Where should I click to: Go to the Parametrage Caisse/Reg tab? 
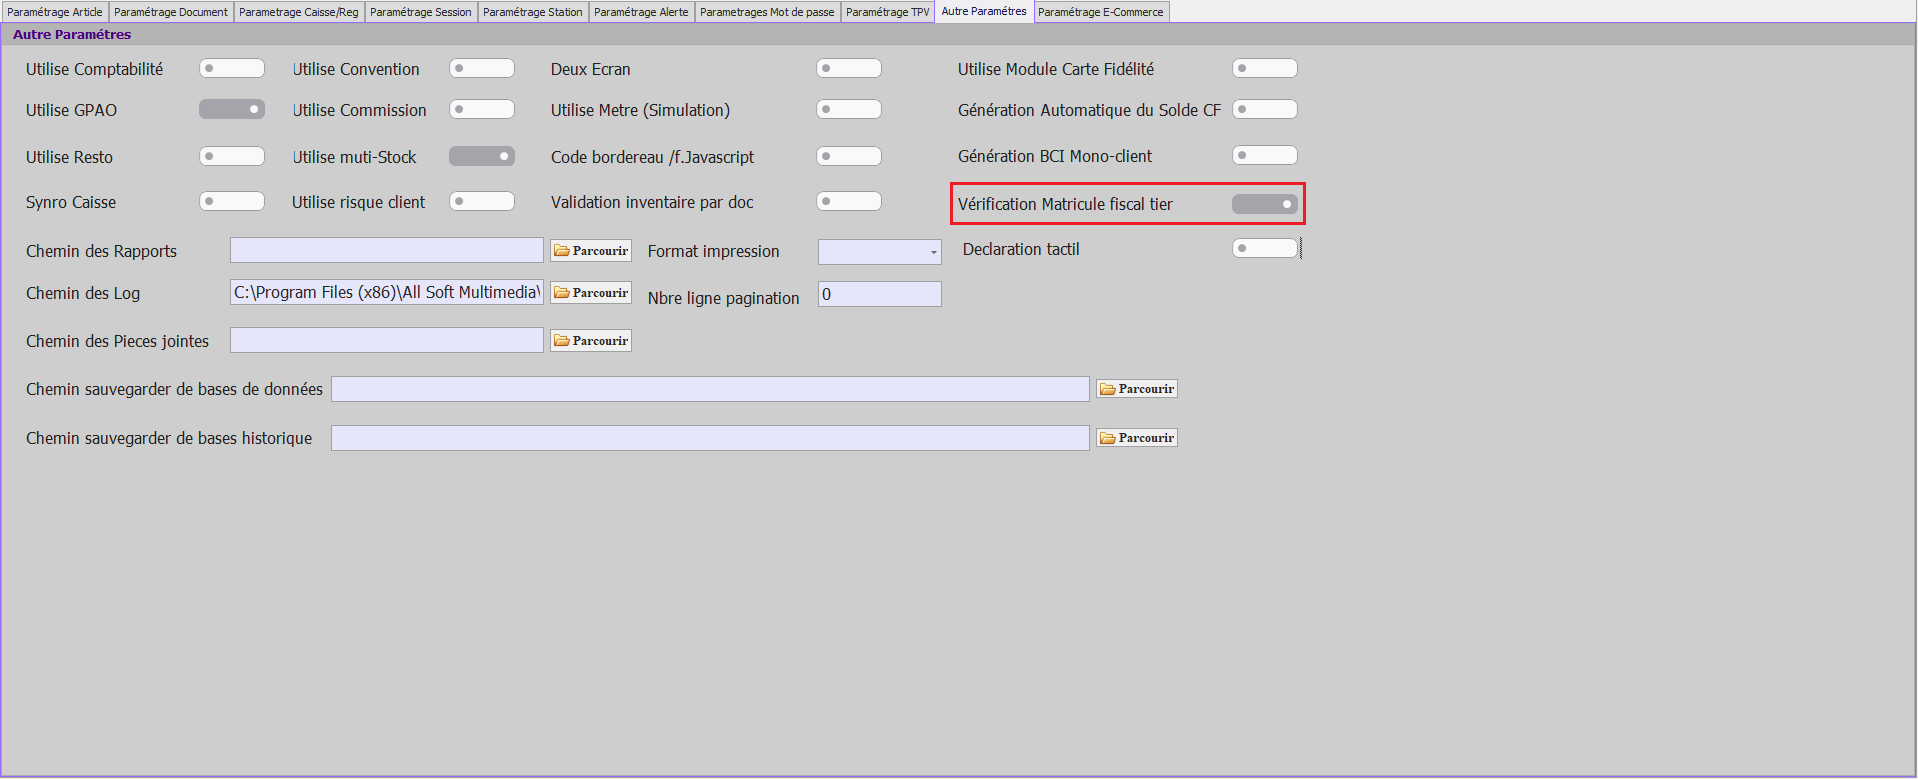pyautogui.click(x=299, y=12)
